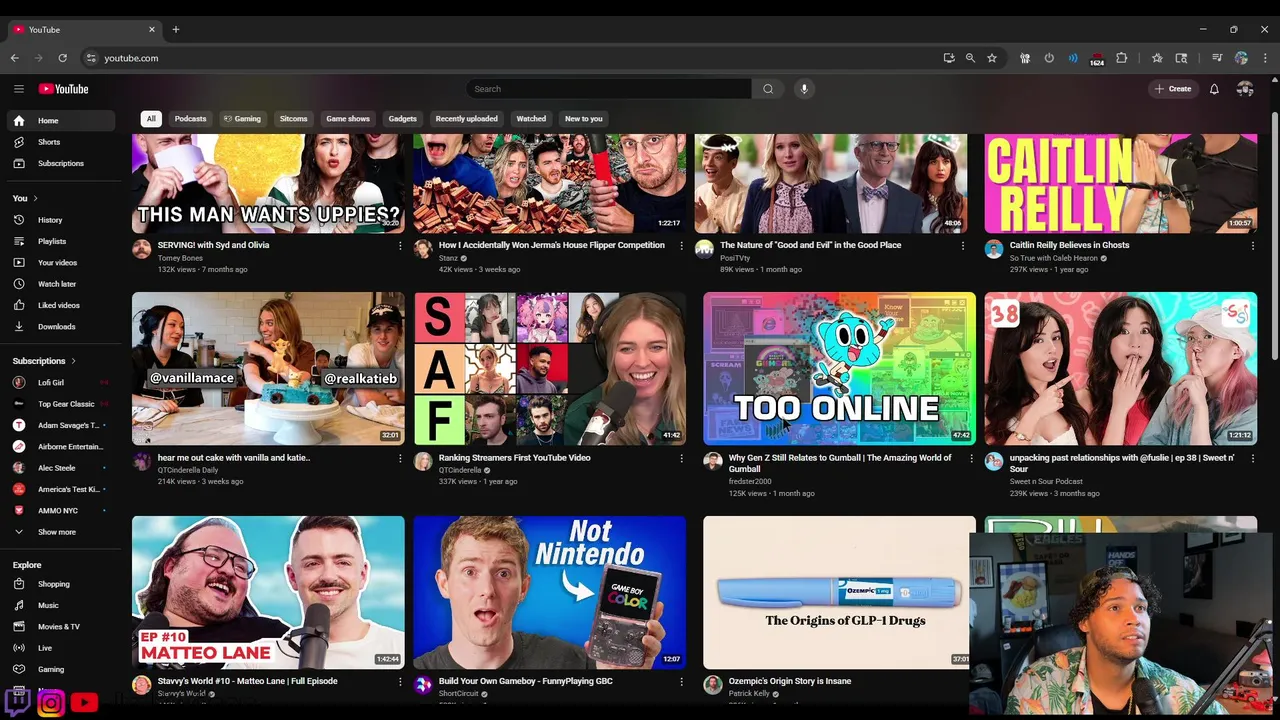Viewport: 1280px width, 720px height.
Task: Go to Home in sidebar
Action: point(60,121)
